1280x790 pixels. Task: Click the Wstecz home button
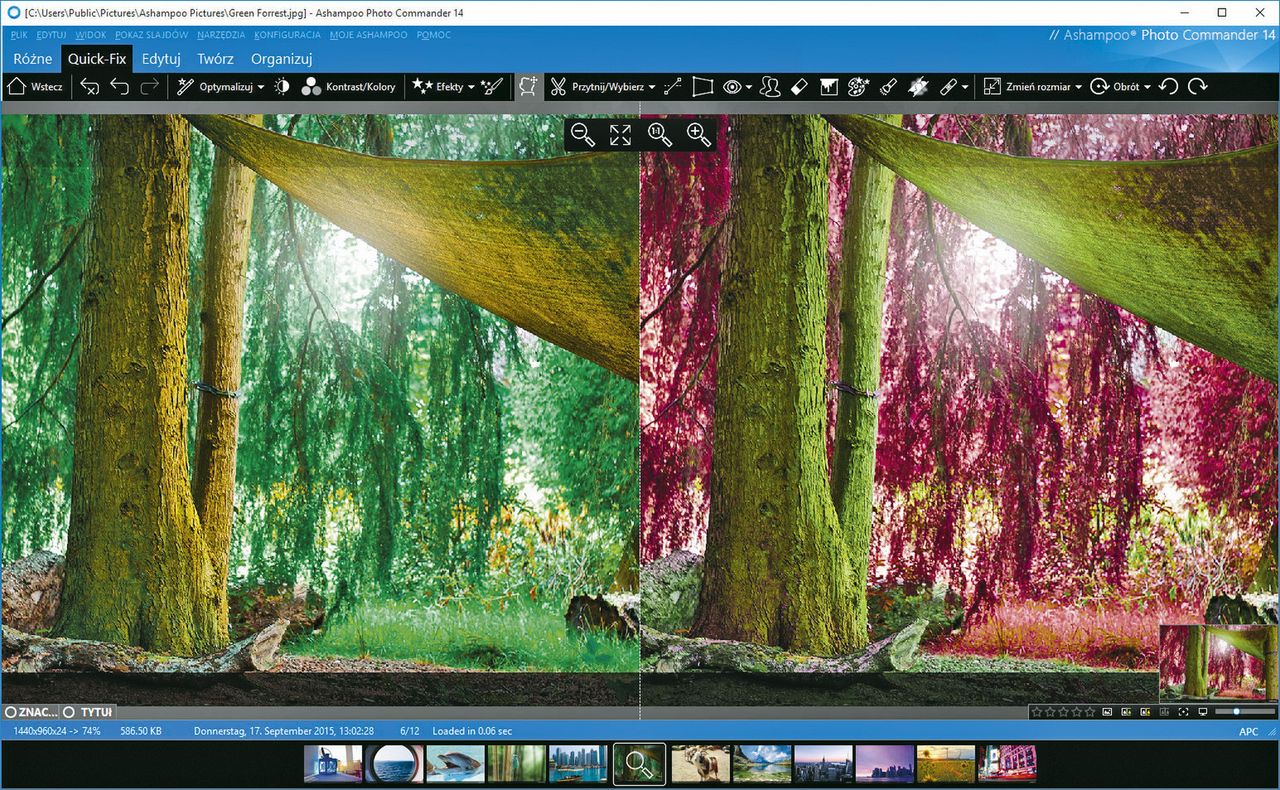[x=35, y=87]
